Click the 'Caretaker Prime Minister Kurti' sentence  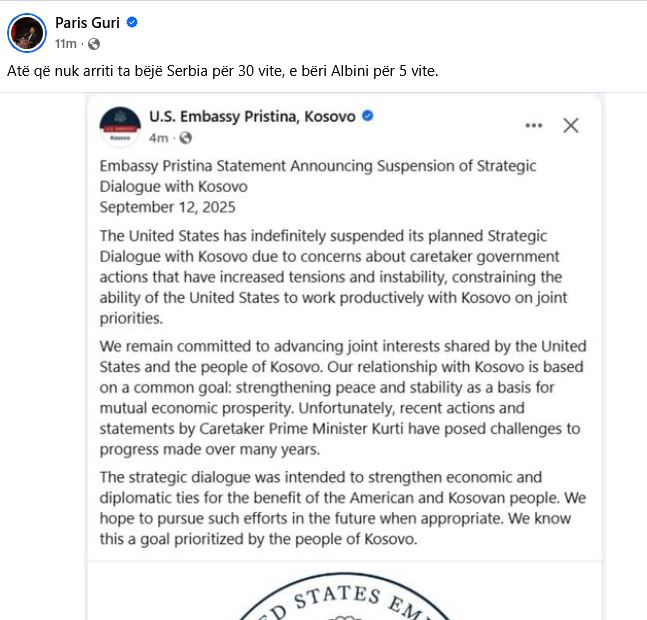click(x=340, y=429)
